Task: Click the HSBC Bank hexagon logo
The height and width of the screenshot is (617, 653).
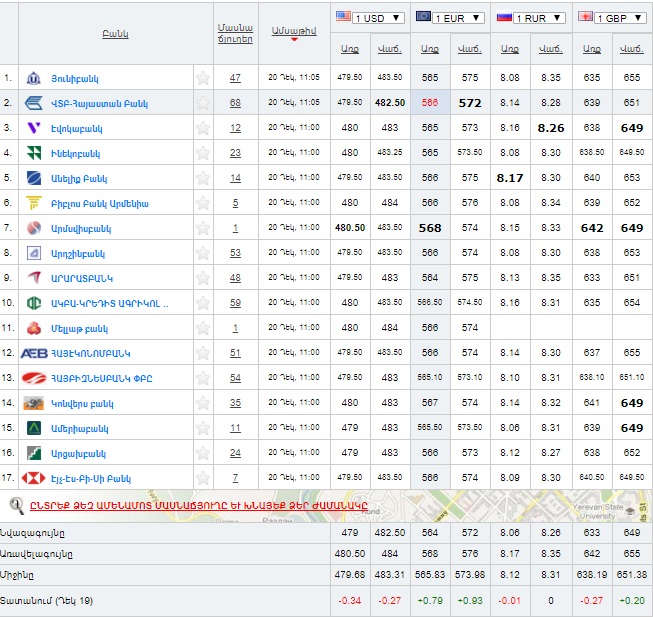Action: click(x=33, y=478)
